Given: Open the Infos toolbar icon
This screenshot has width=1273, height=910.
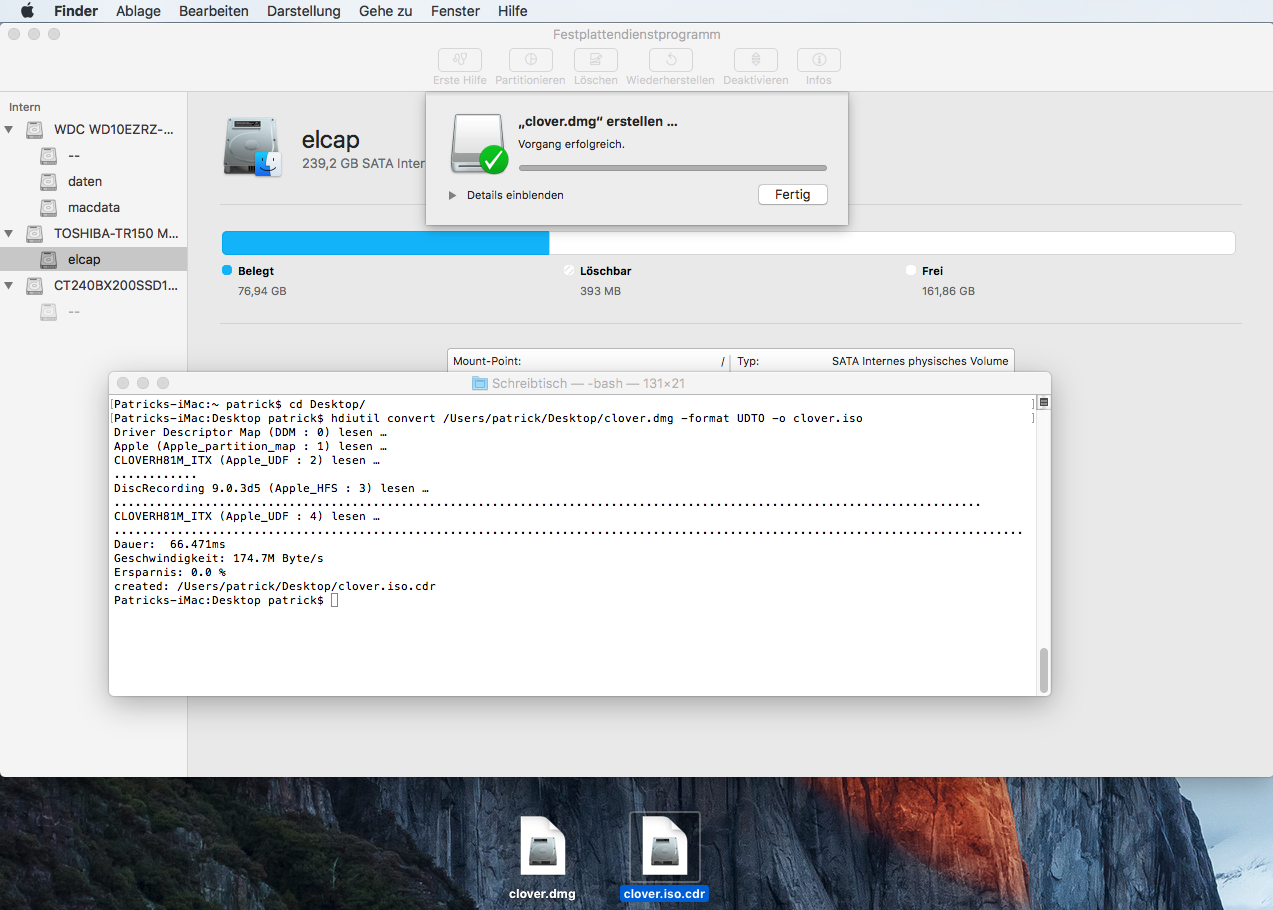Looking at the screenshot, I should click(x=818, y=60).
